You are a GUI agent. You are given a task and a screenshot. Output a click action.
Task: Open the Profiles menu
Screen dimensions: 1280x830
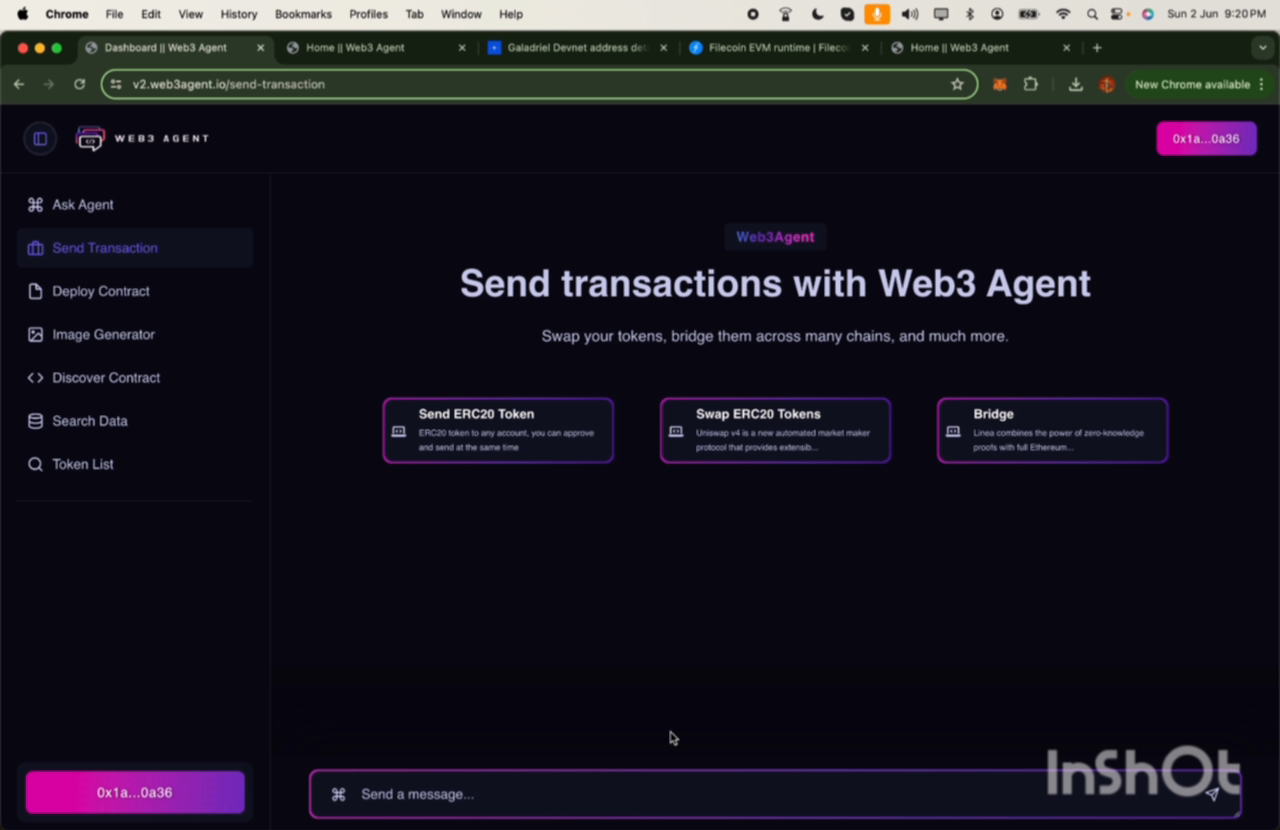(368, 14)
